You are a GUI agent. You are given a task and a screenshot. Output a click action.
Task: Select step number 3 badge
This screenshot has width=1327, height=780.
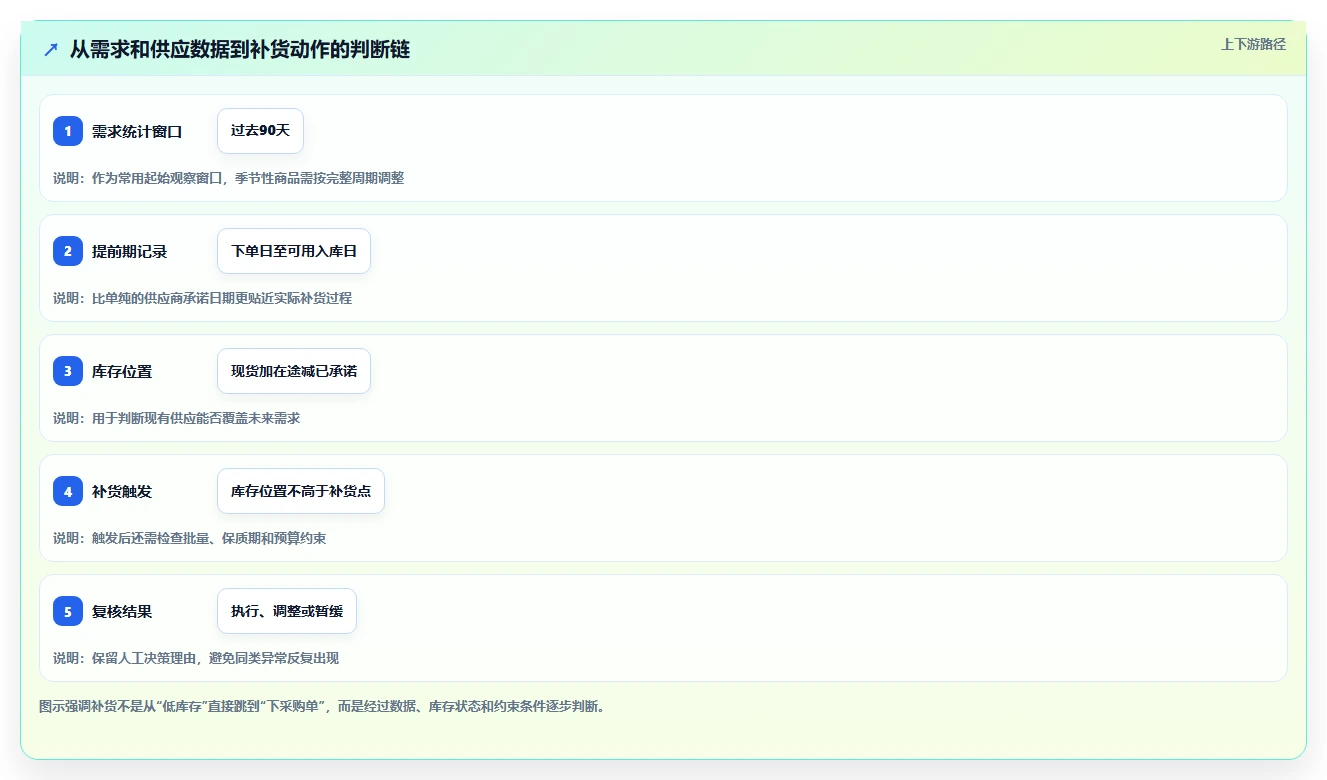tap(68, 371)
